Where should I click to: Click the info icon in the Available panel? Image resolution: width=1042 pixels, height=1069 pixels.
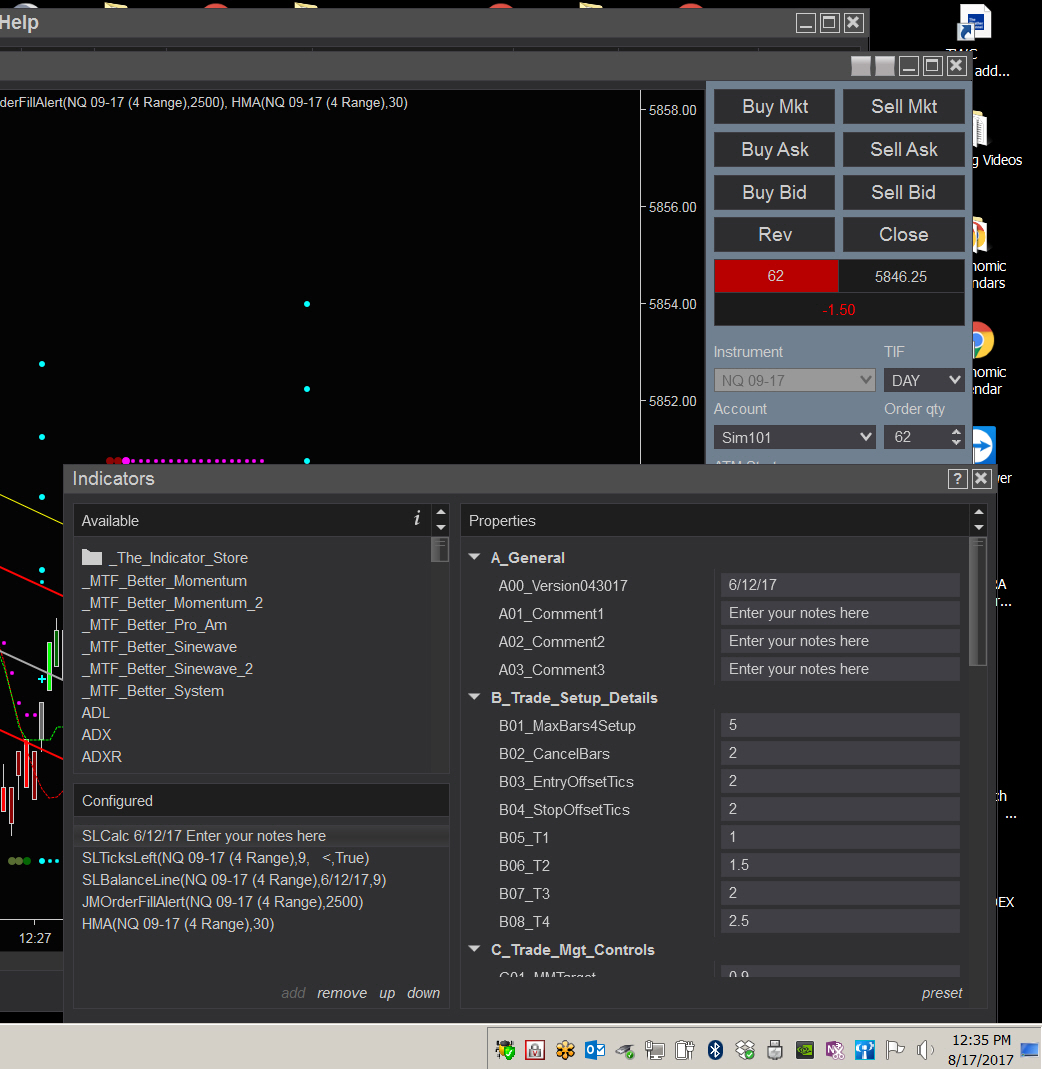coord(417,519)
